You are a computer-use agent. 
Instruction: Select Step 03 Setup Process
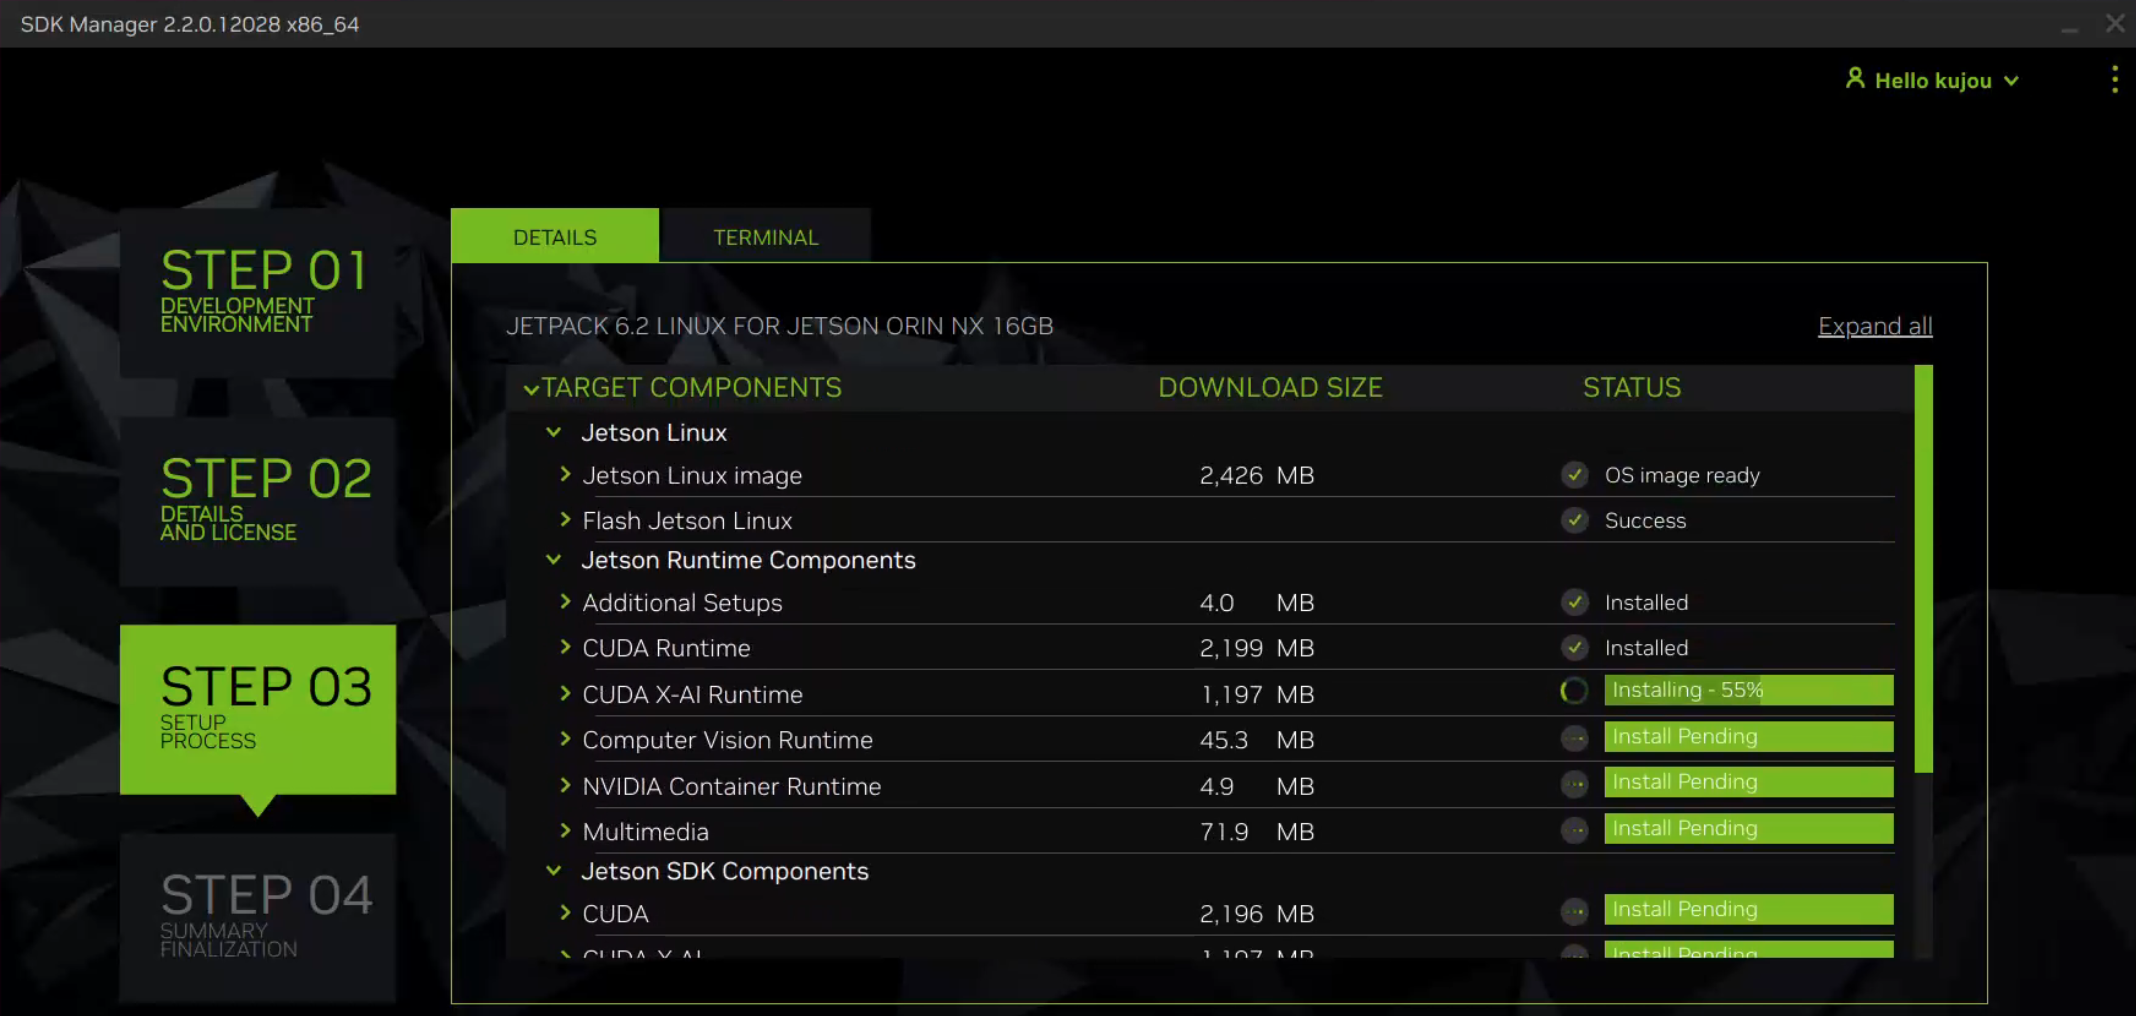258,709
